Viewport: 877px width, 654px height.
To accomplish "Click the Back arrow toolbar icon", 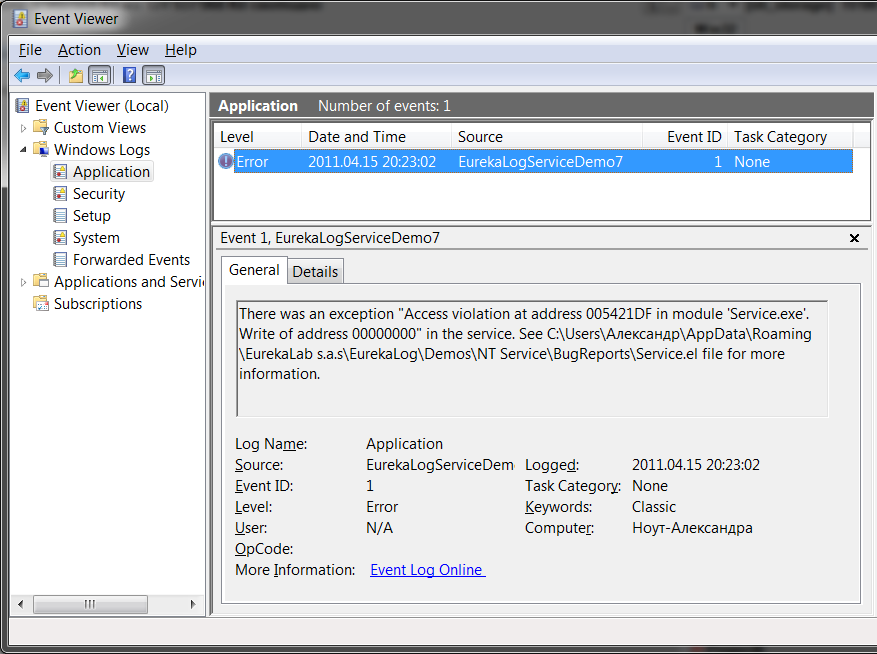I will [x=22, y=75].
